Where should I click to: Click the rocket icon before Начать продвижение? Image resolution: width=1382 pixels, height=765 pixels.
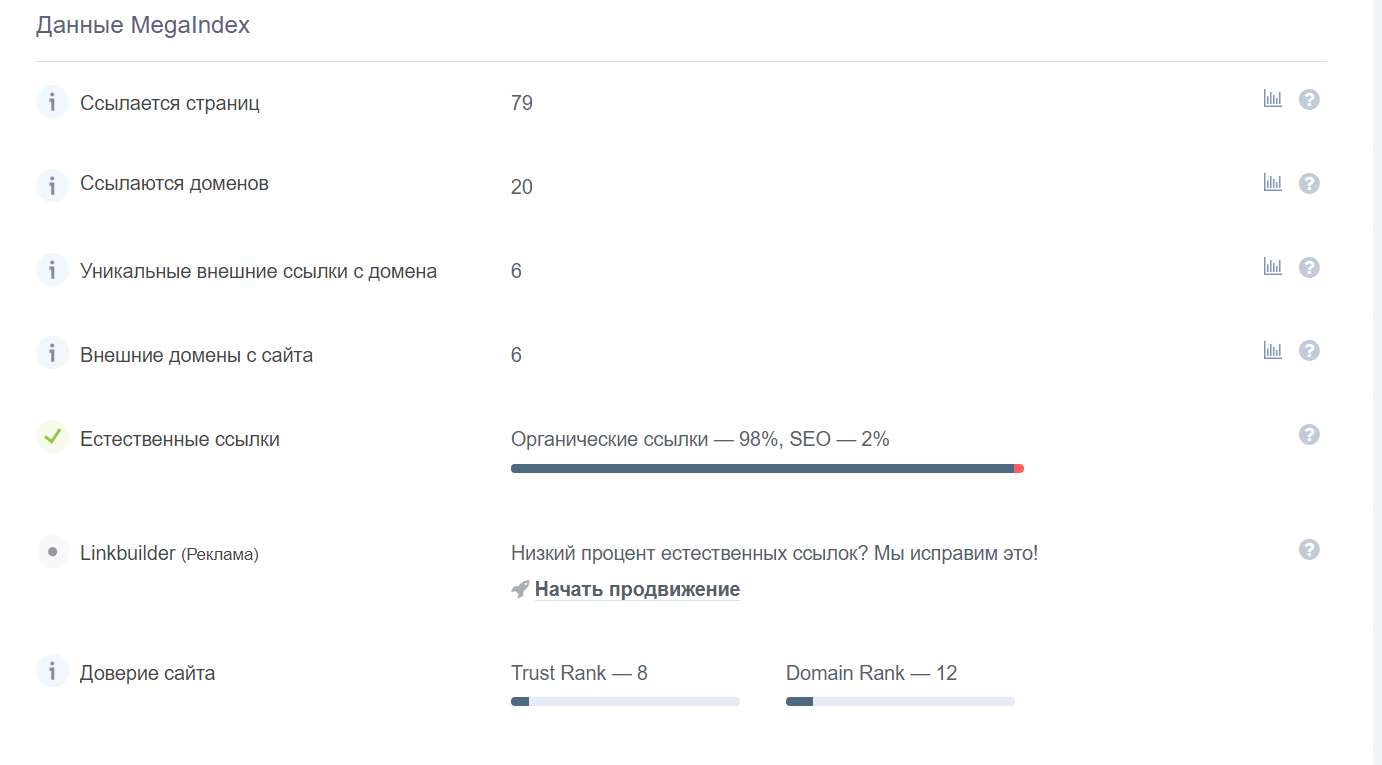tap(520, 590)
